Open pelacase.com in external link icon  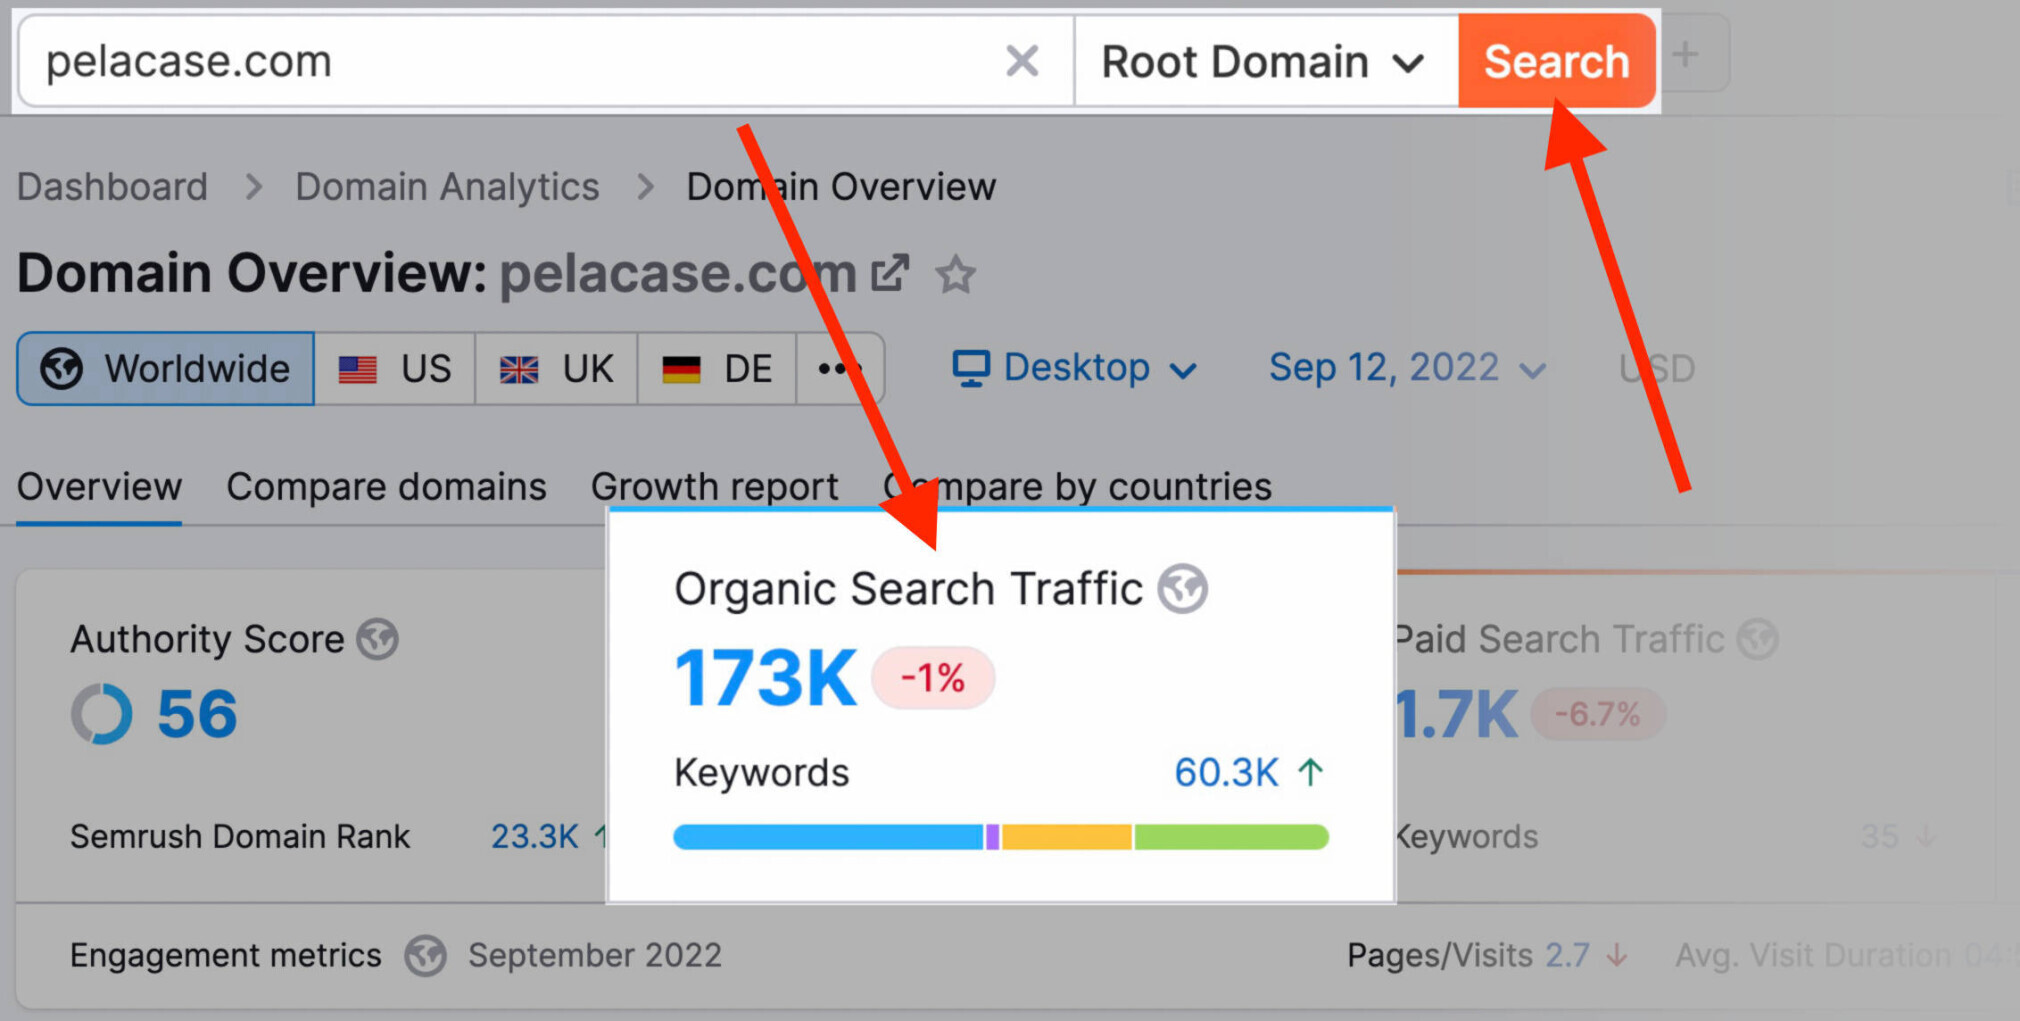[889, 273]
